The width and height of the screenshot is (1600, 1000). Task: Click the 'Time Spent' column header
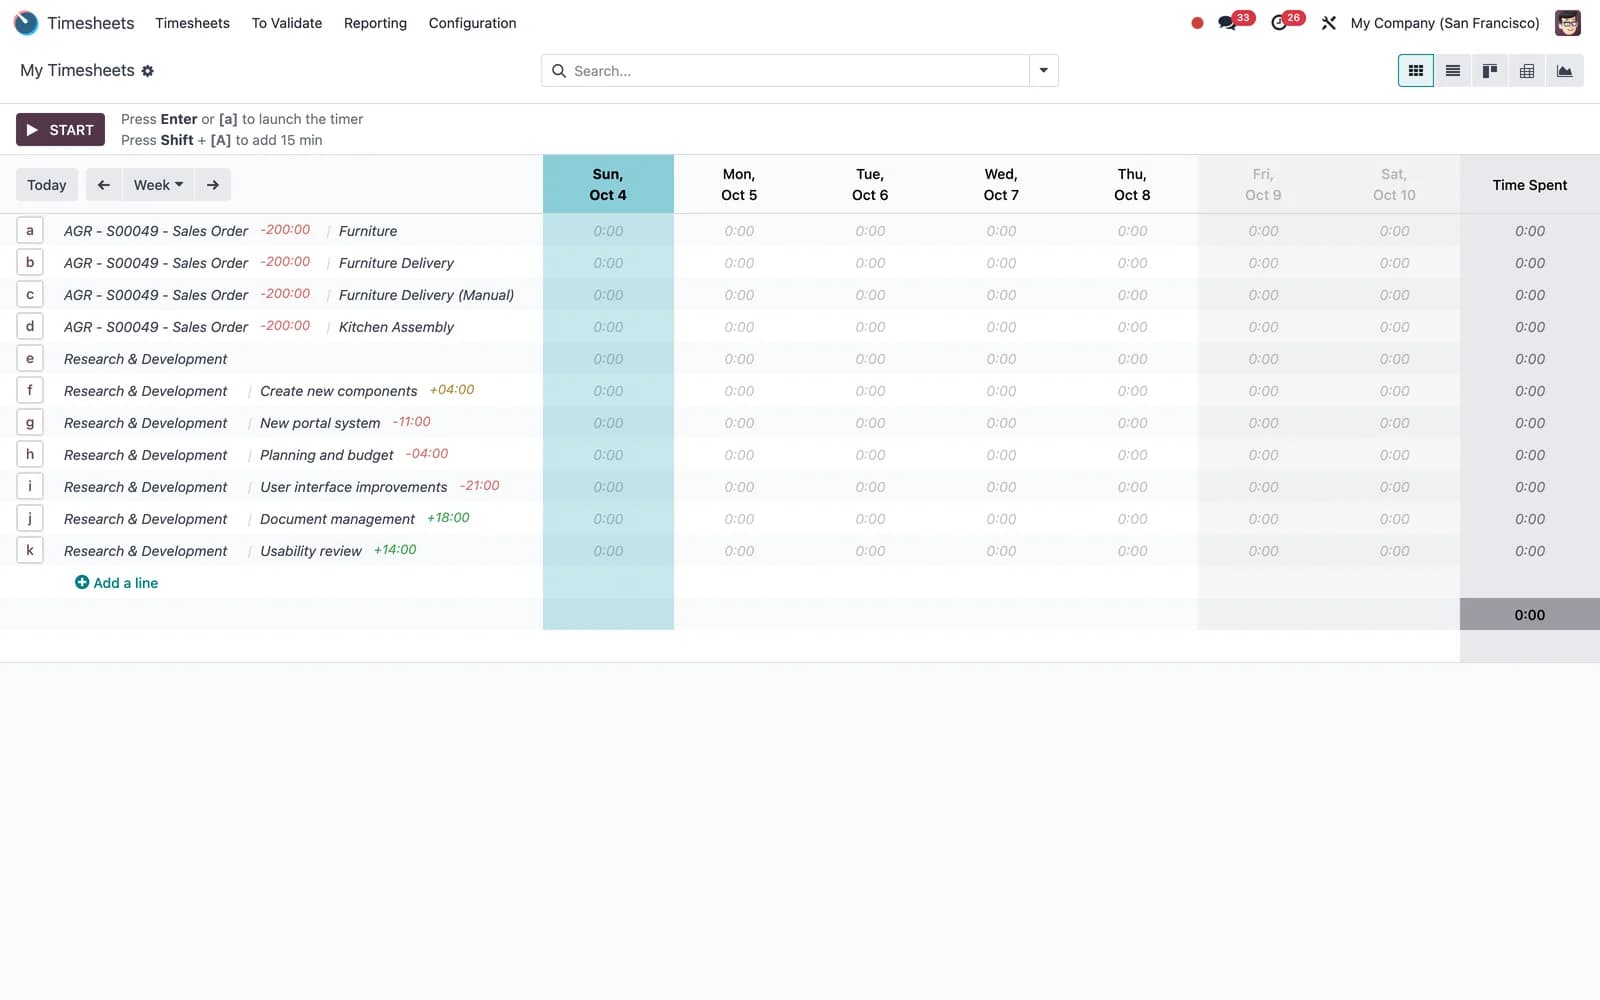(1530, 185)
